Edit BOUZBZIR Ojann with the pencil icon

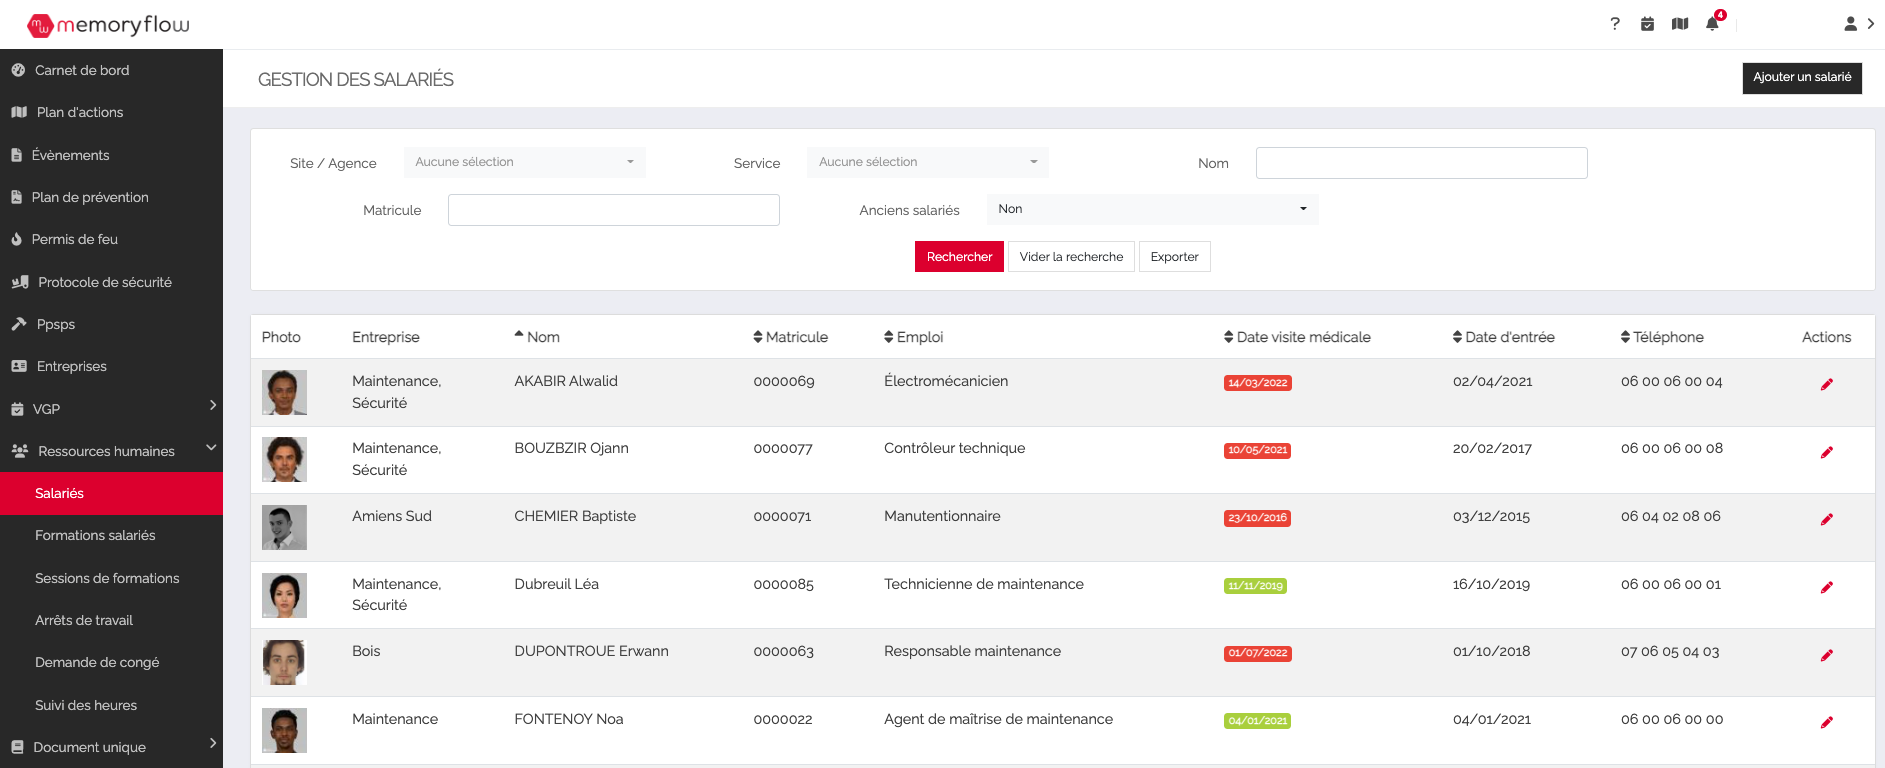[x=1826, y=452]
